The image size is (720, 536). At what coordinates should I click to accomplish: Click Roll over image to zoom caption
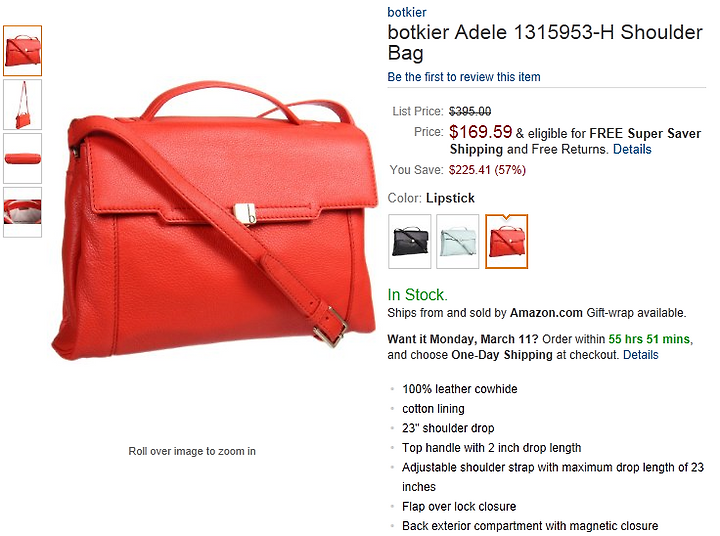(x=192, y=451)
